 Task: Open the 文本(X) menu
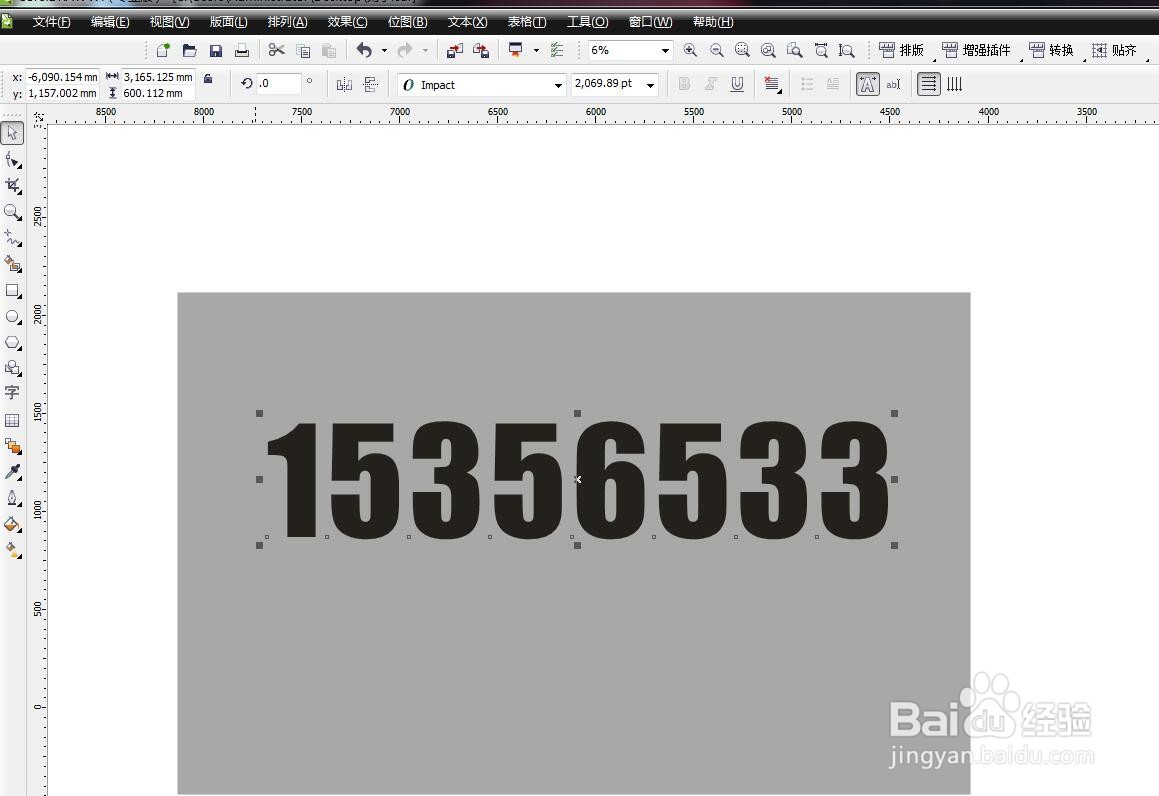(467, 22)
